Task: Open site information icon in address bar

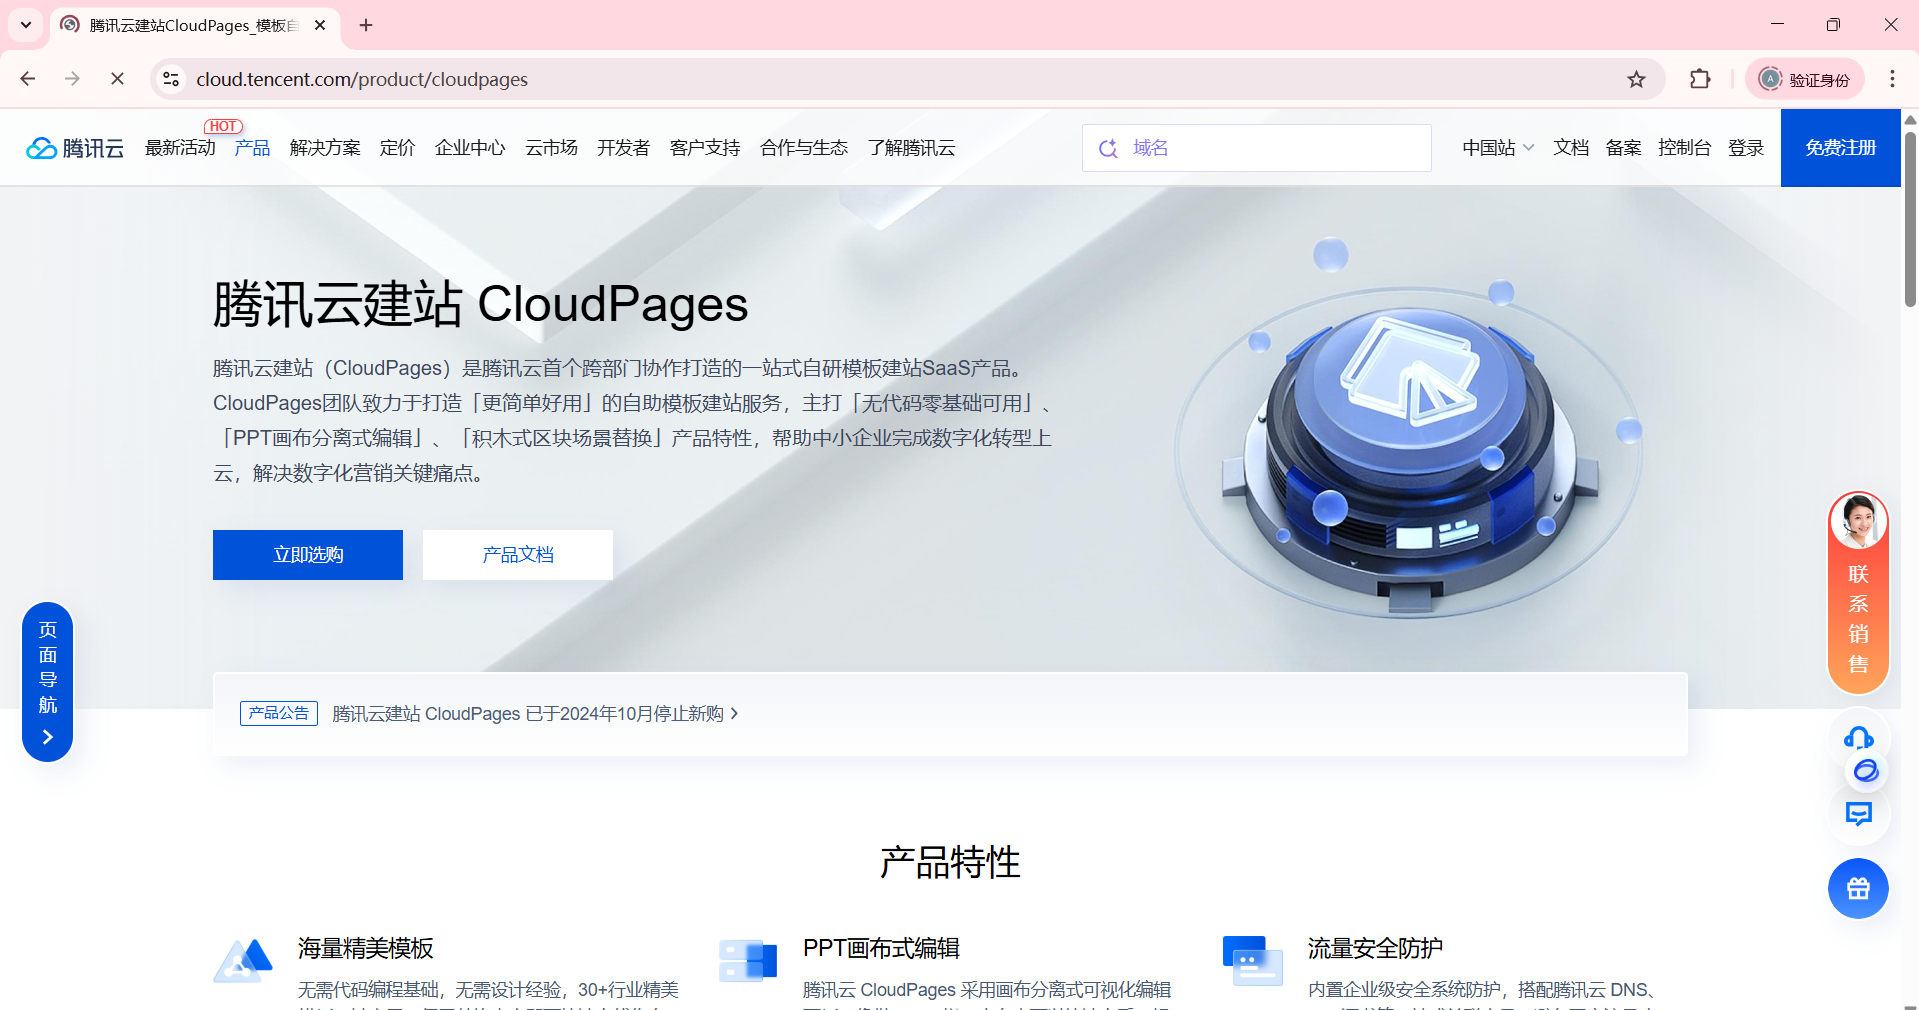Action: point(171,79)
